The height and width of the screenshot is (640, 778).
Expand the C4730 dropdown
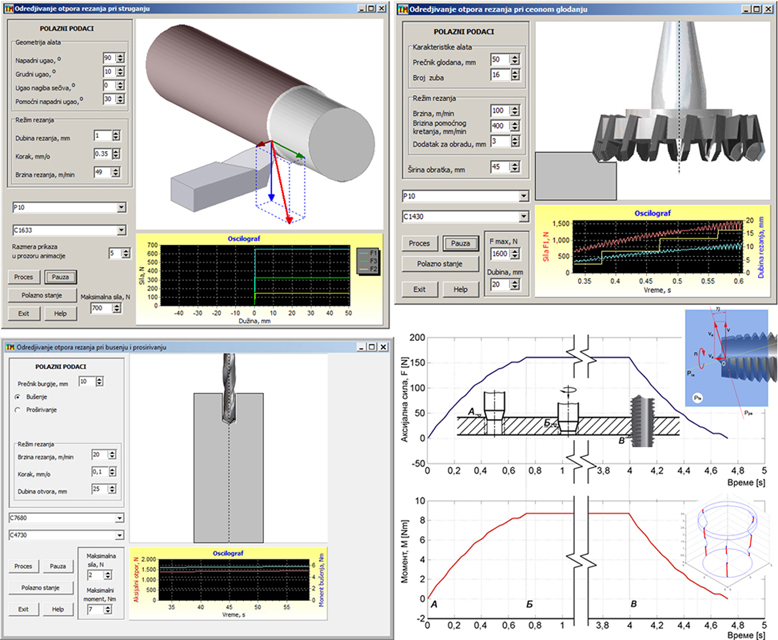tap(121, 535)
